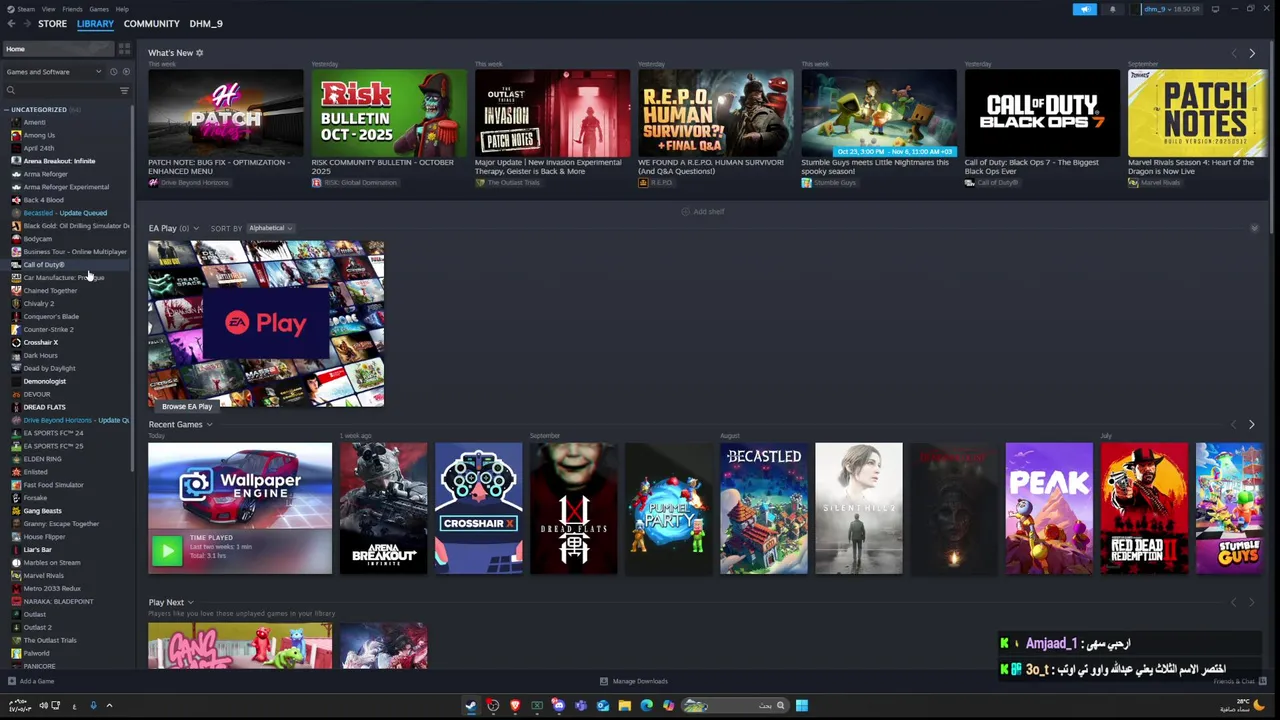
Task: Click the Steam announcements megaphone icon
Action: [x=1085, y=9]
